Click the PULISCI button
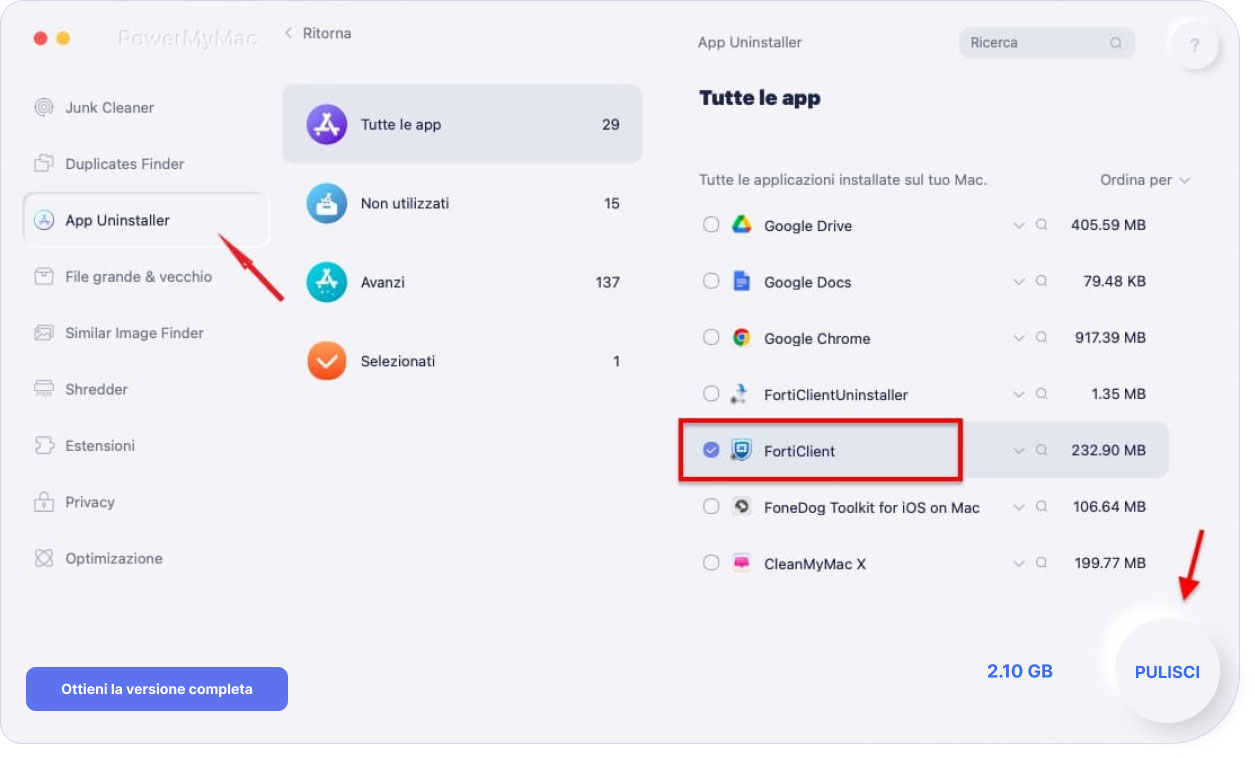 pos(1167,672)
